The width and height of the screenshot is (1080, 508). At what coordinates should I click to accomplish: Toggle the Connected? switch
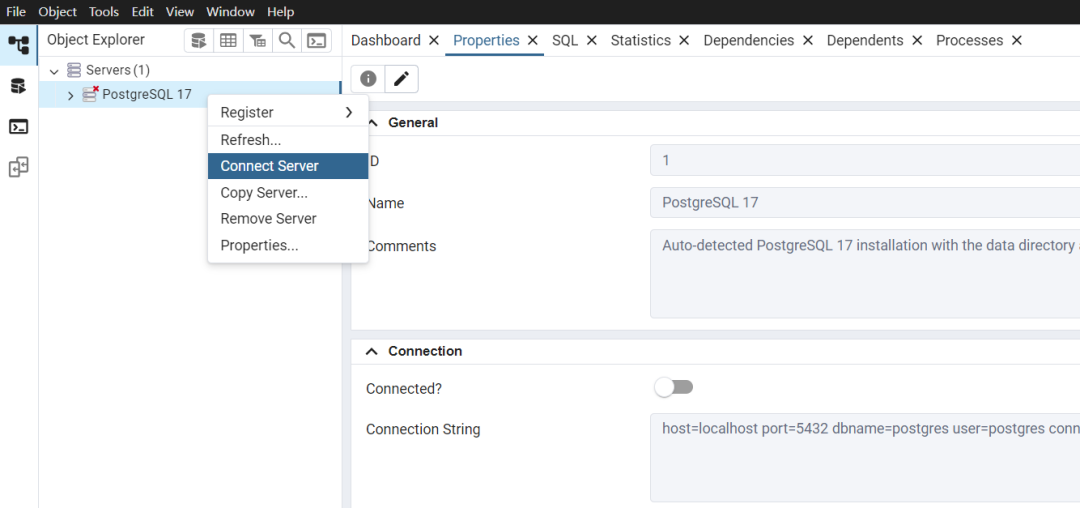[x=674, y=388]
